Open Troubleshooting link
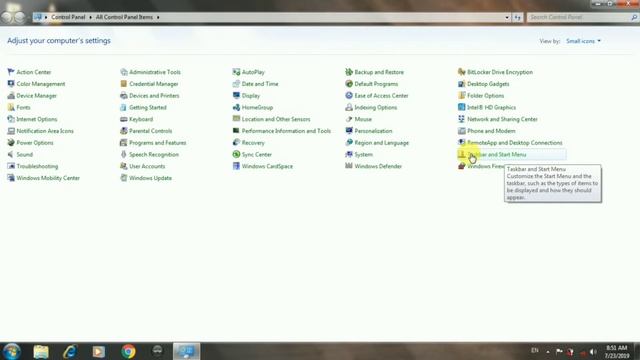 coord(37,166)
